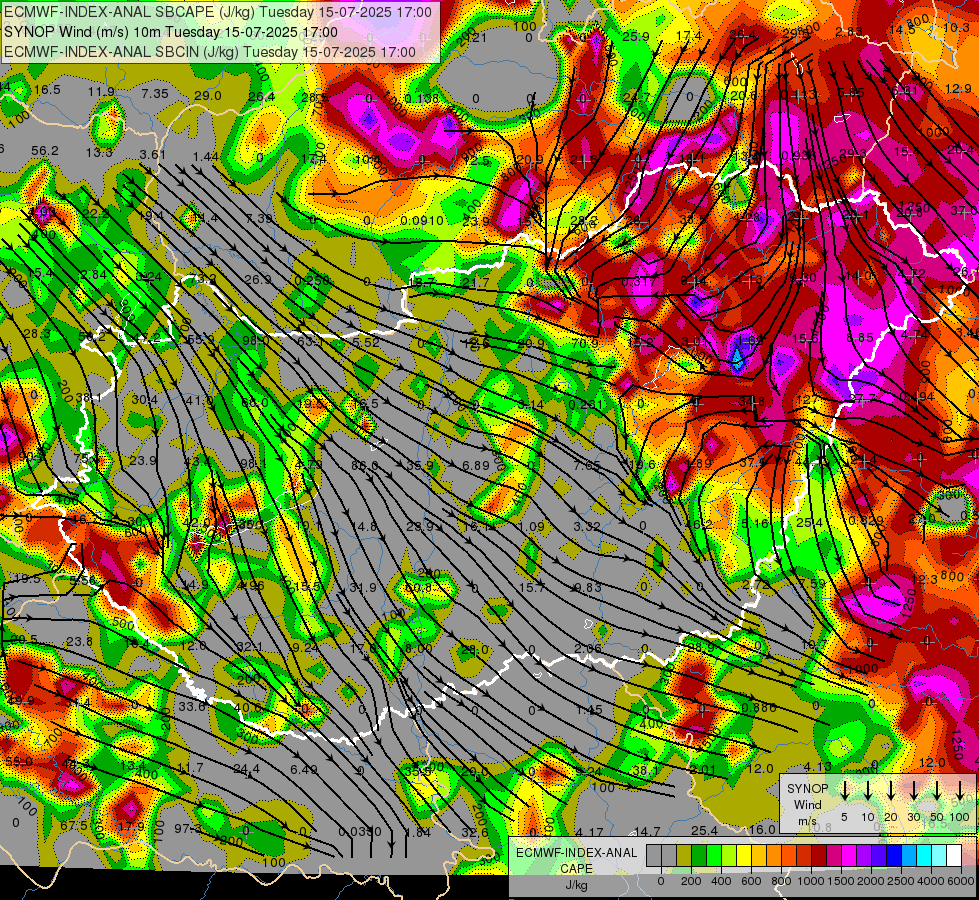The height and width of the screenshot is (900, 979).
Task: Pick the dark red swatch right of 1000 tick
Action: [x=819, y=855]
